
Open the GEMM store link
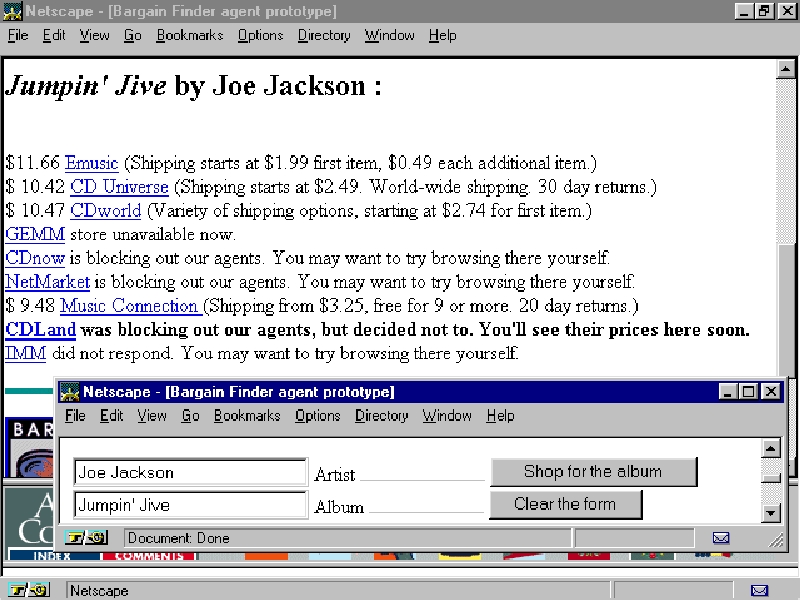[35, 234]
